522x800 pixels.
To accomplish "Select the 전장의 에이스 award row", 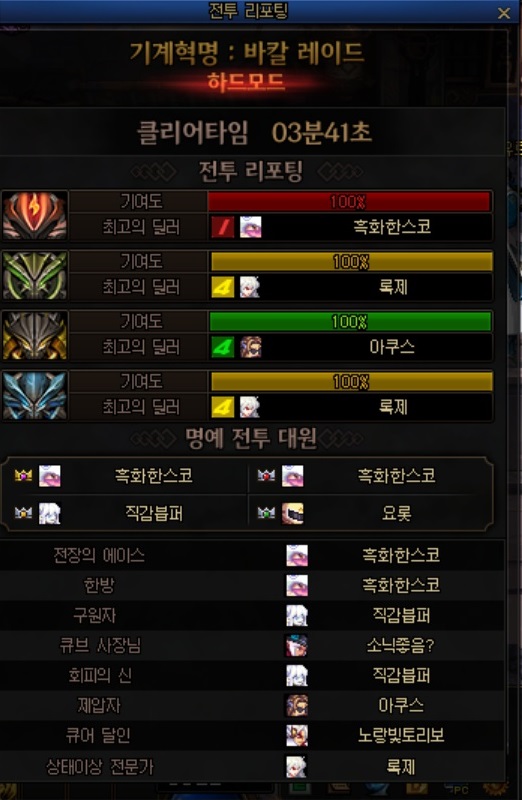I will point(252,555).
